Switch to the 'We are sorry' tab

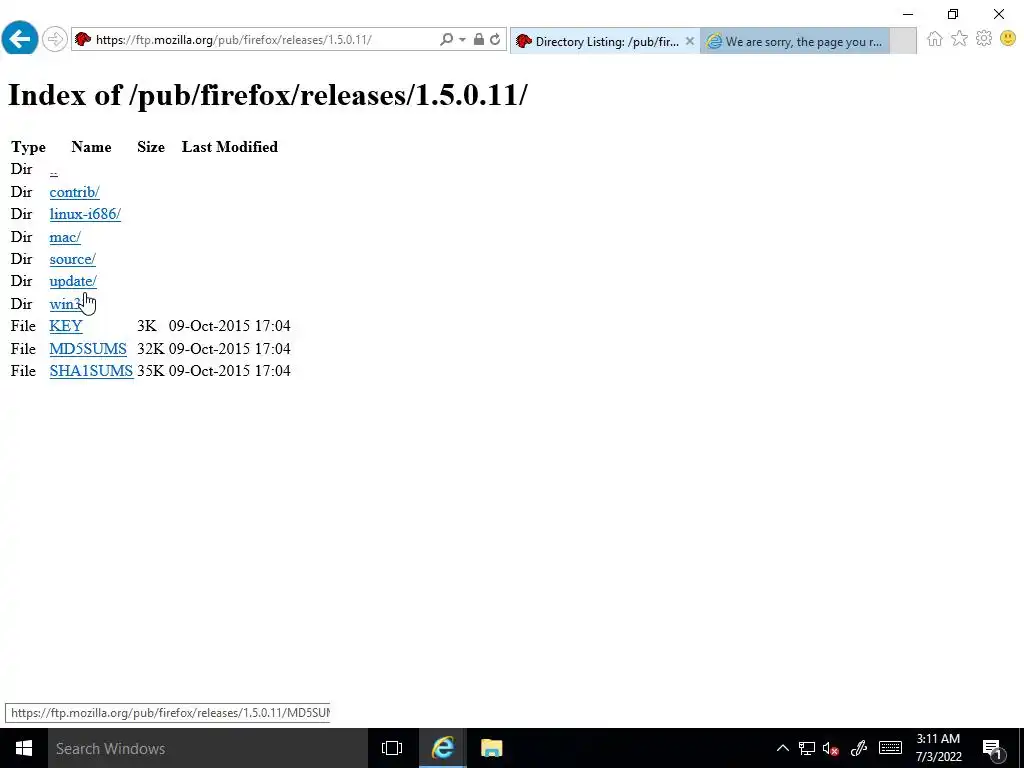click(x=795, y=41)
